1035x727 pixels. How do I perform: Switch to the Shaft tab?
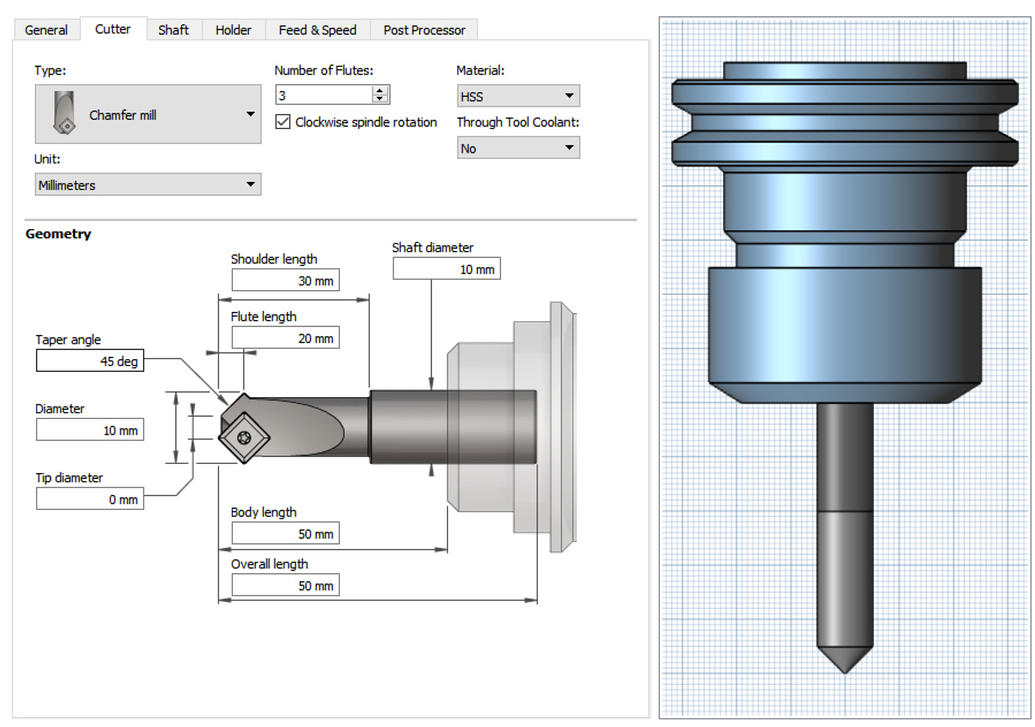[173, 29]
